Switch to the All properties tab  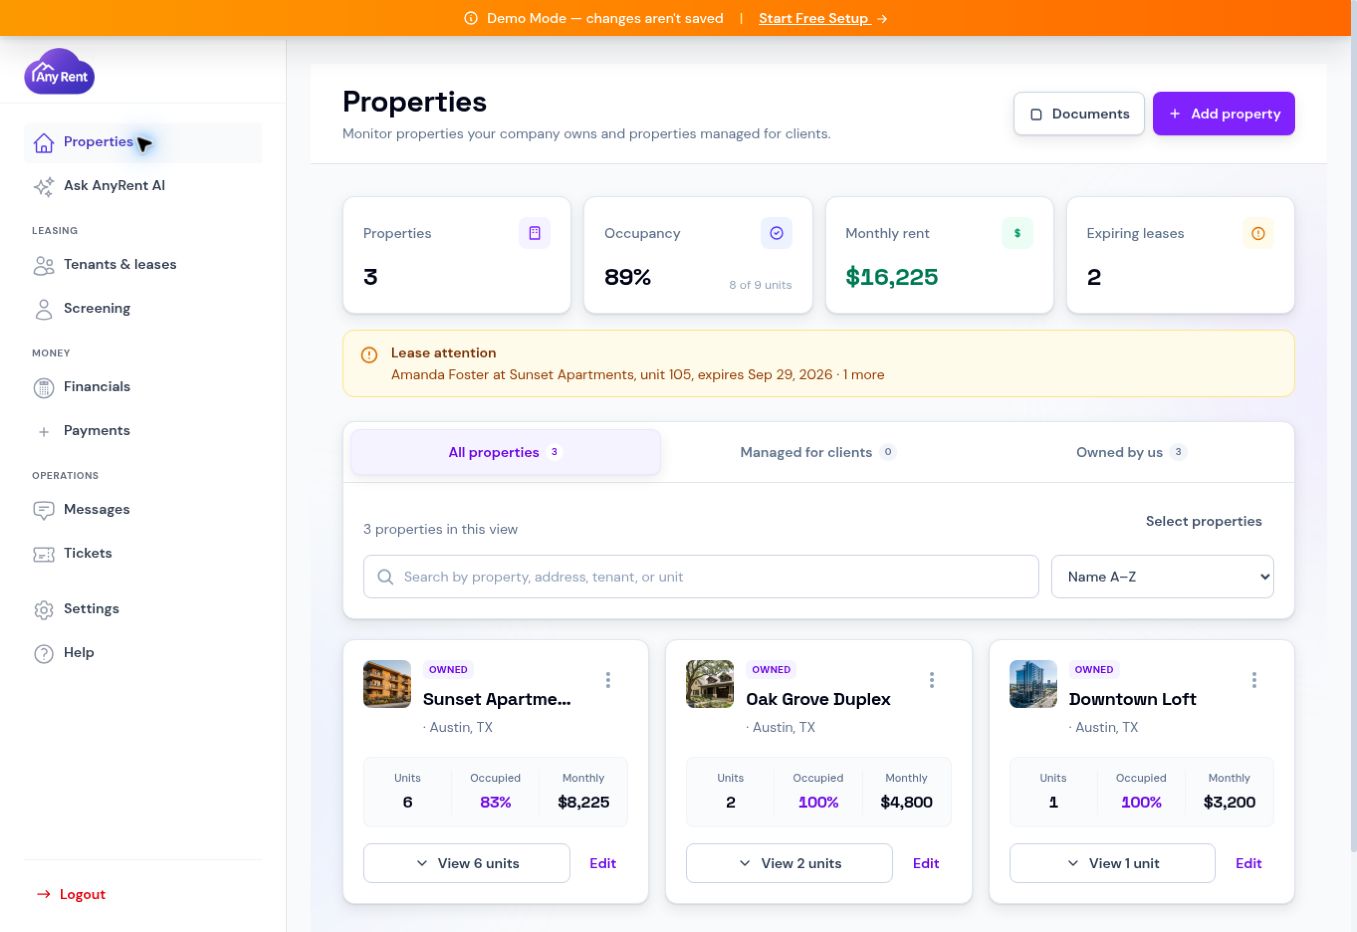tap(505, 452)
